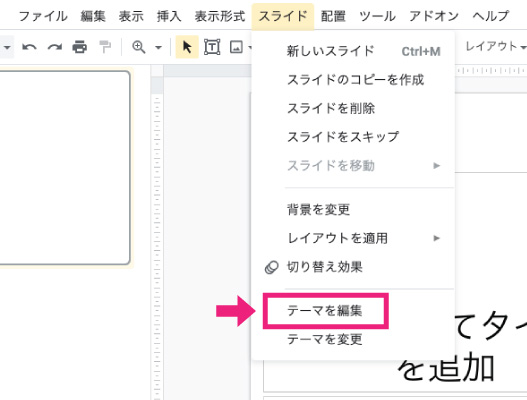Choose テーマを変更 from the menu
This screenshot has height=400, width=527.
coord(324,339)
